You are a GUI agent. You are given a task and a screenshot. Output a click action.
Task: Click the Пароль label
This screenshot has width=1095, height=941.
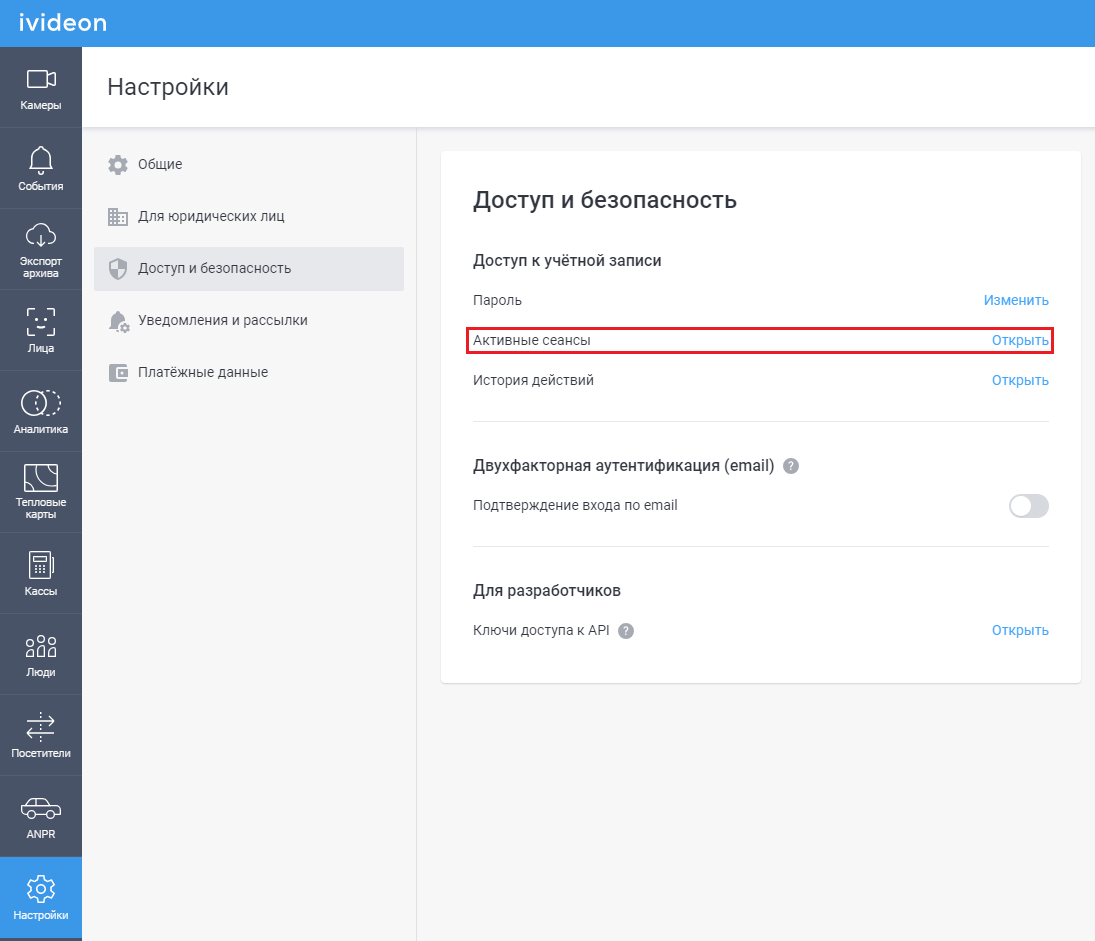click(497, 300)
